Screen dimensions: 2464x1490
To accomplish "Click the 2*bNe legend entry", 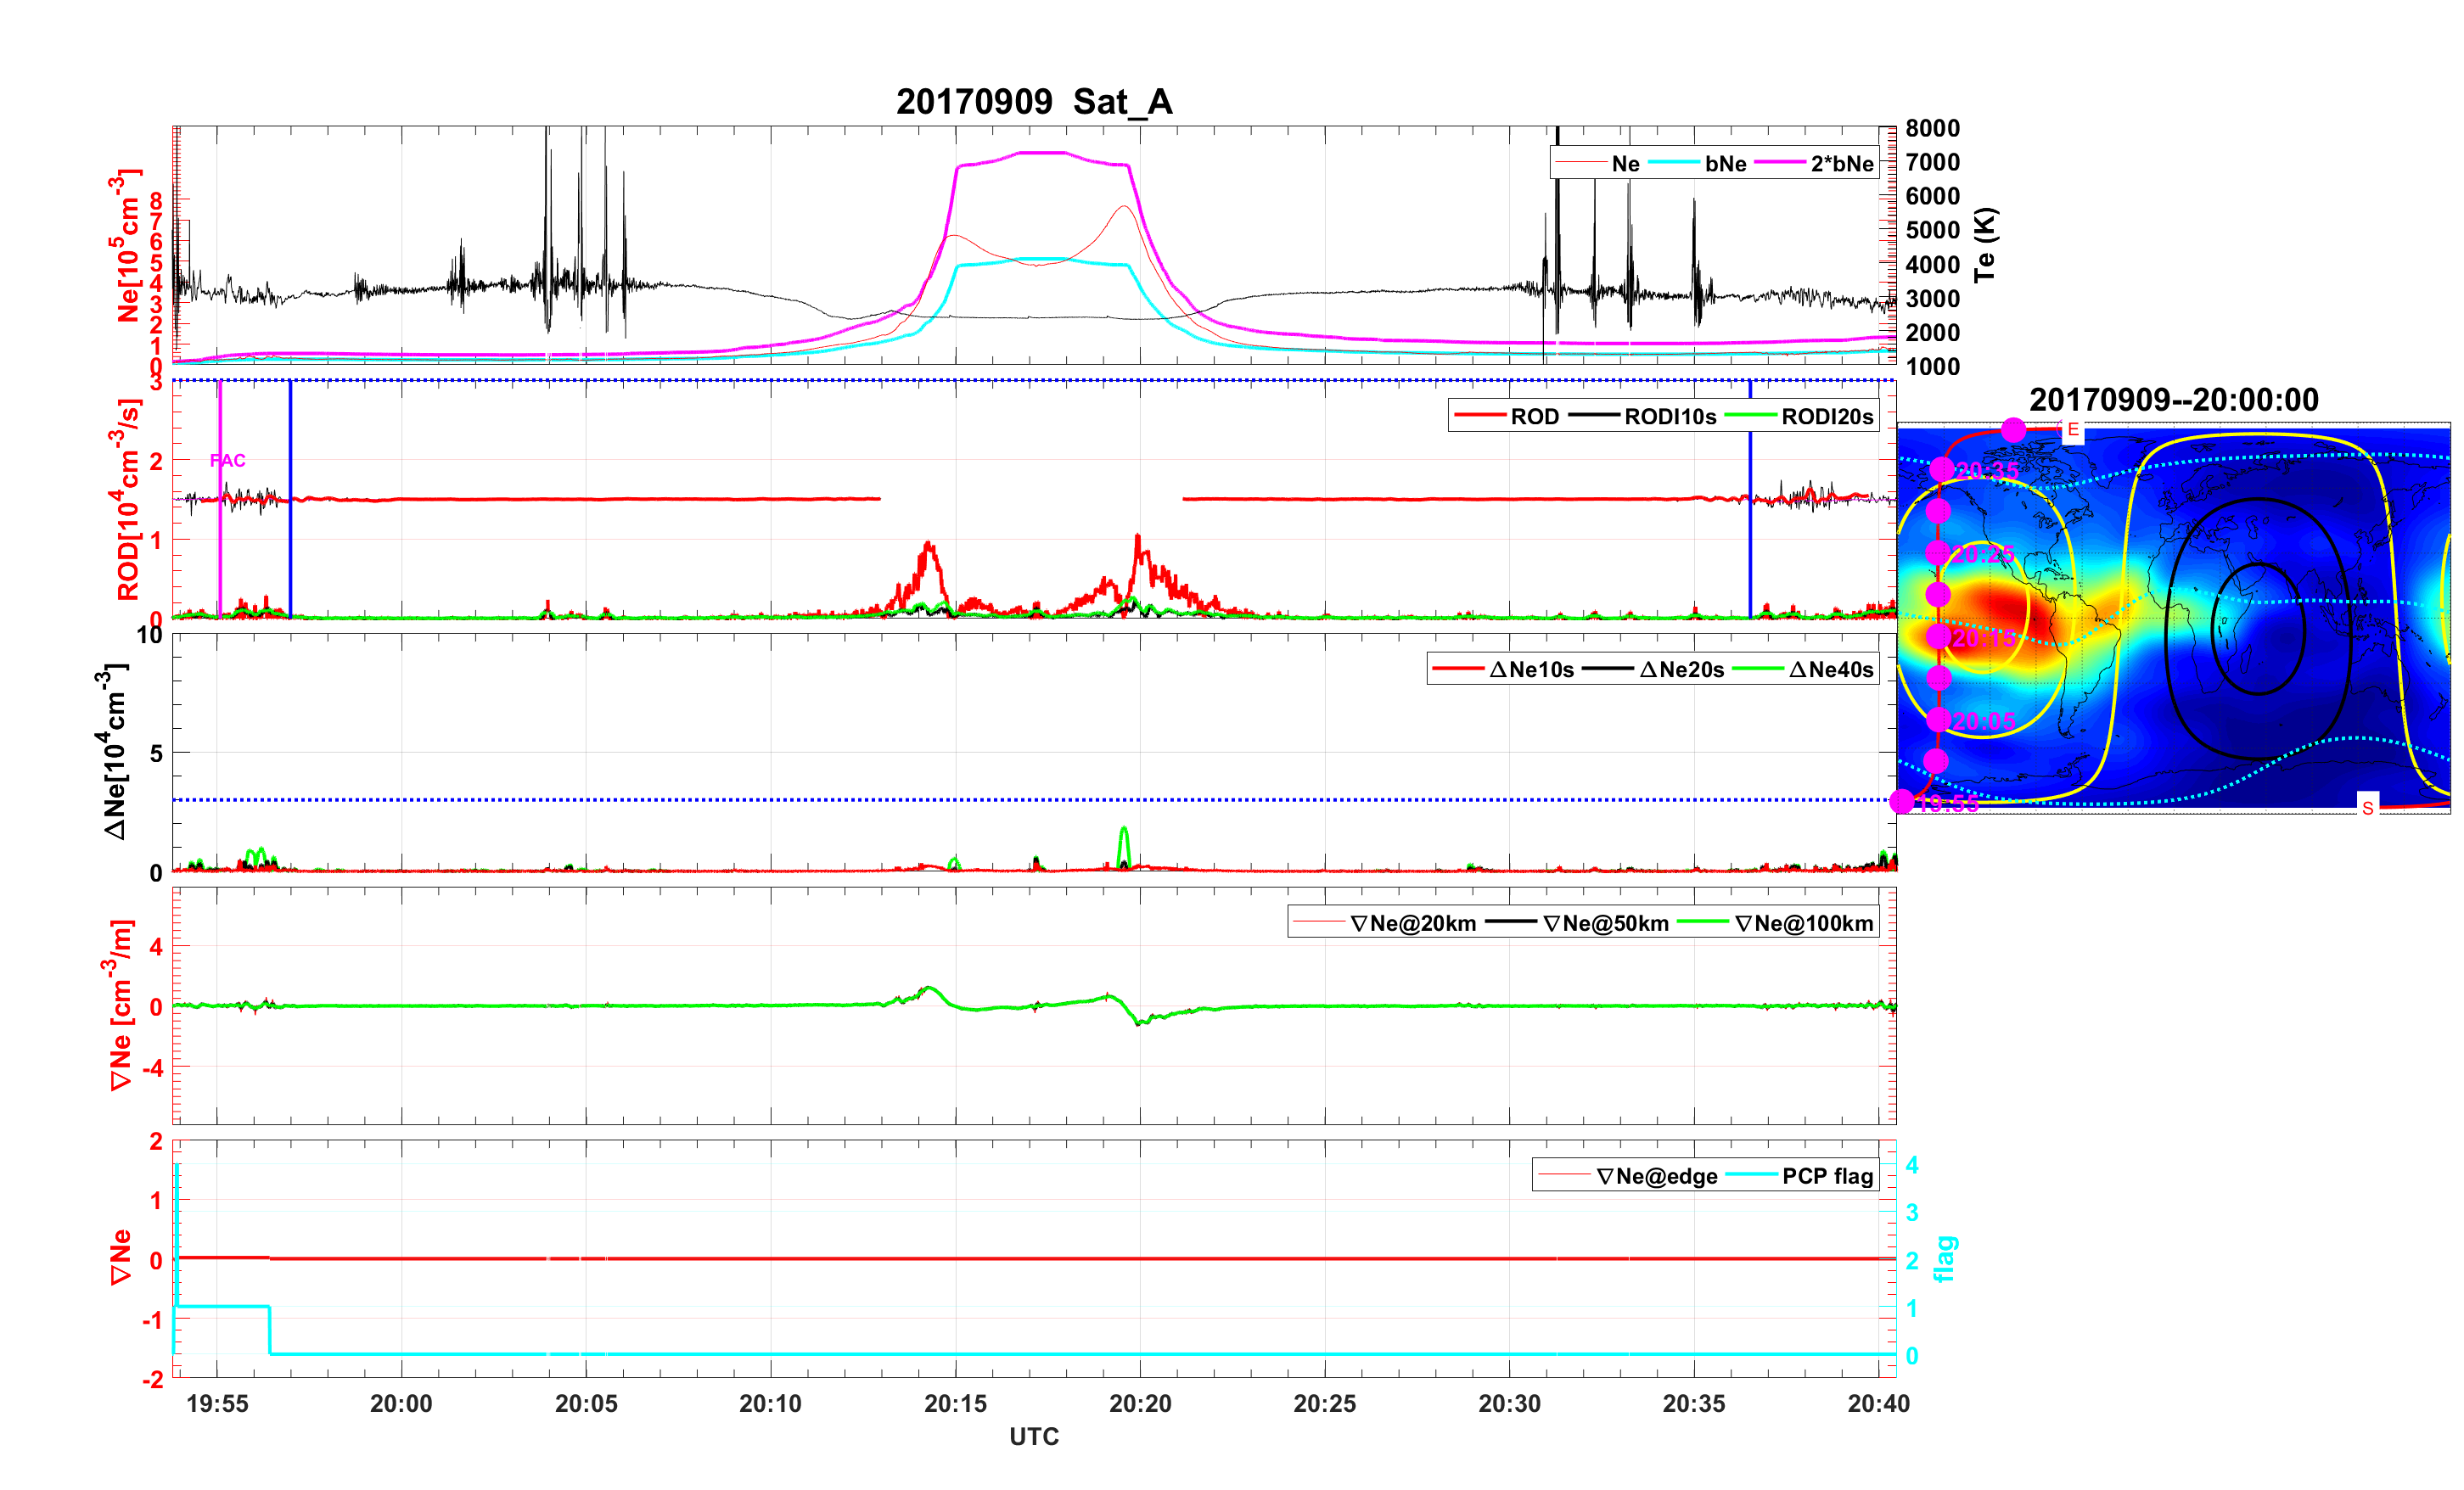I will (x=1841, y=164).
